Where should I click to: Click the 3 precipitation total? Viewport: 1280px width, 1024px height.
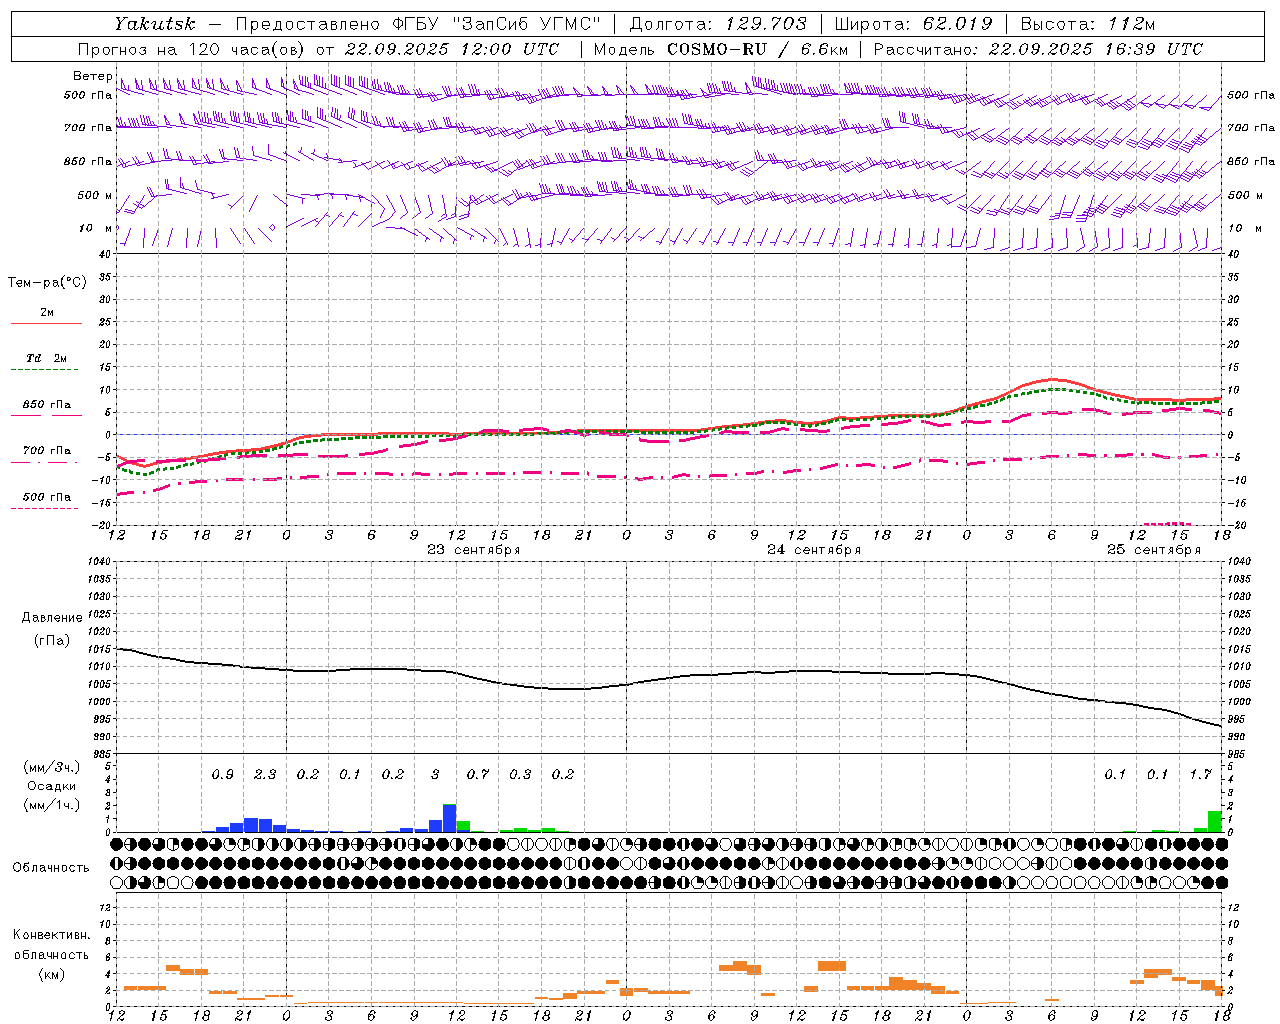coord(435,774)
